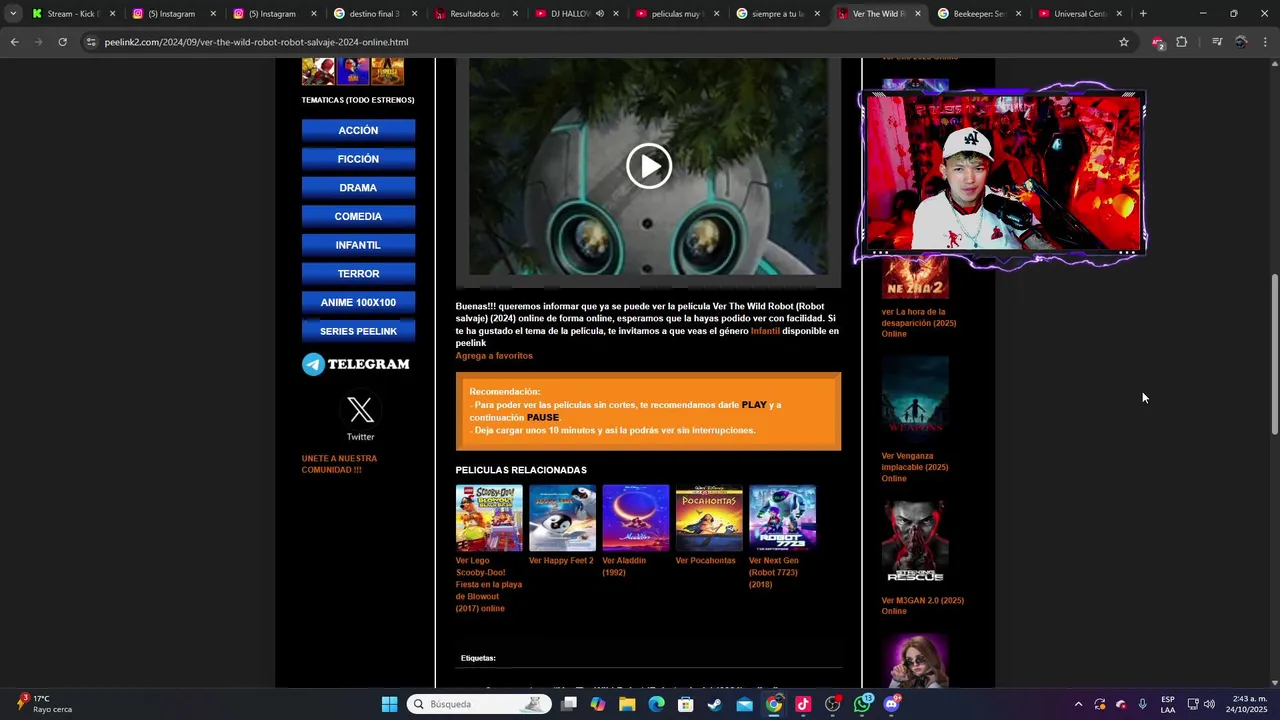This screenshot has width=1280, height=720.
Task: Open Steam from the taskbar
Action: 715,704
